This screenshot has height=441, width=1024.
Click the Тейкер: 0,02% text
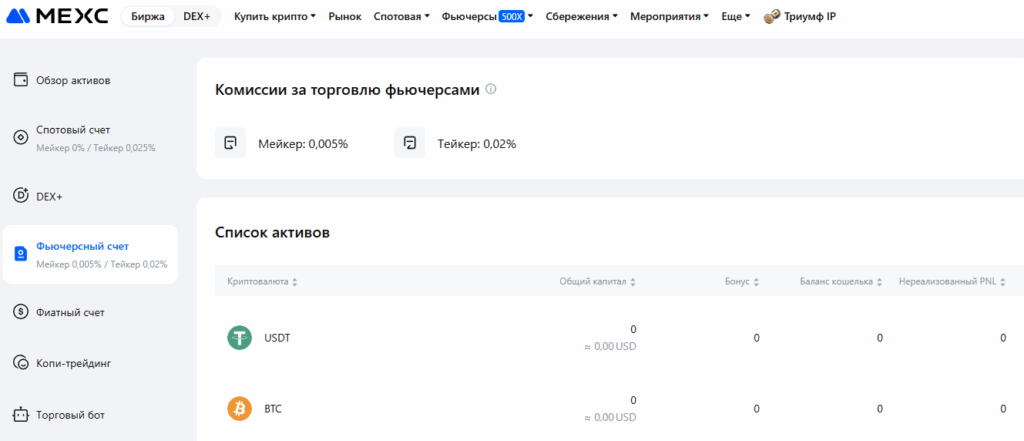click(x=477, y=144)
